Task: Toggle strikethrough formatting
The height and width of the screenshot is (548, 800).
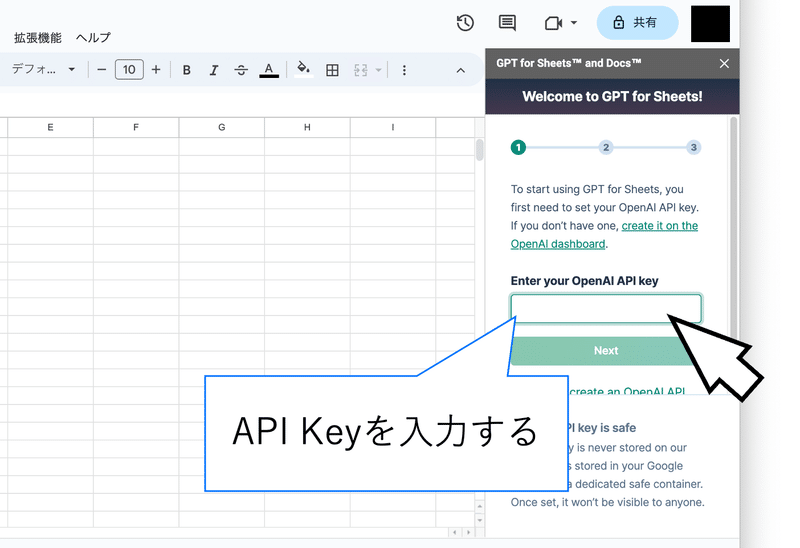Action: click(241, 70)
